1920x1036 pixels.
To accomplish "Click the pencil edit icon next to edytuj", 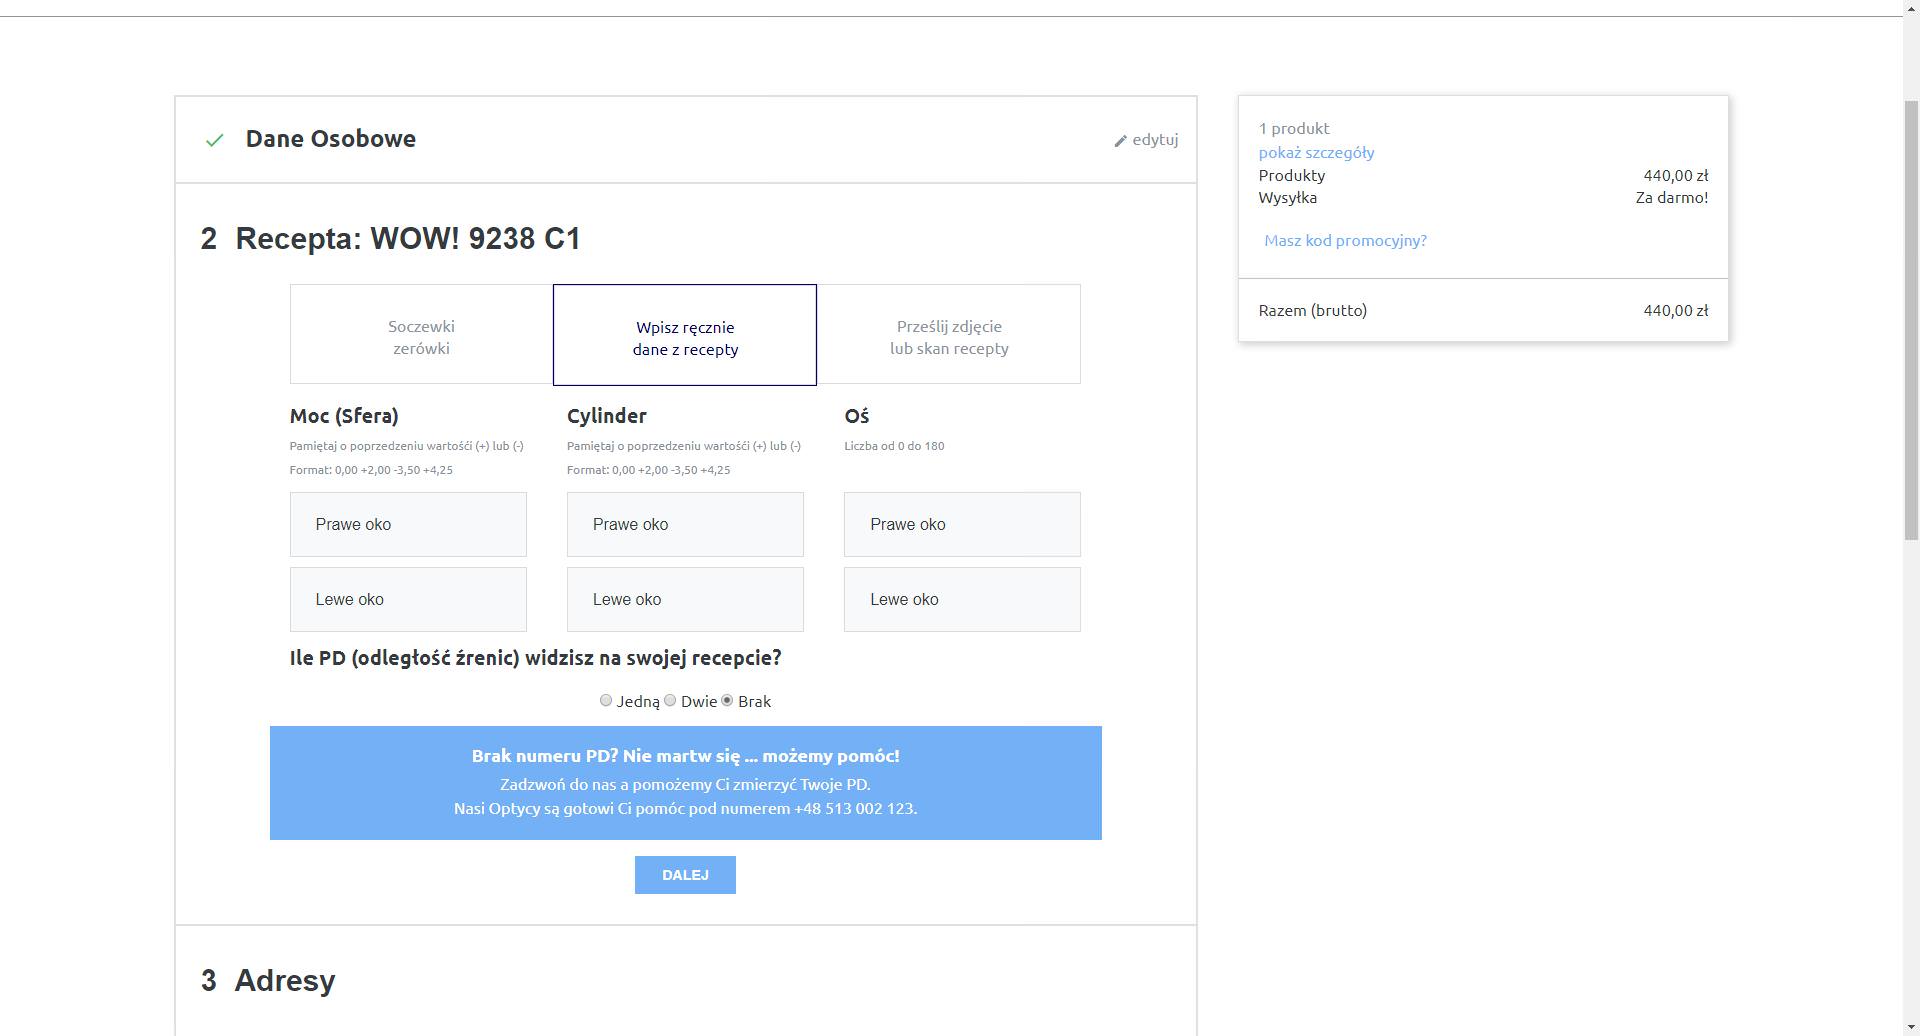I will [1120, 141].
